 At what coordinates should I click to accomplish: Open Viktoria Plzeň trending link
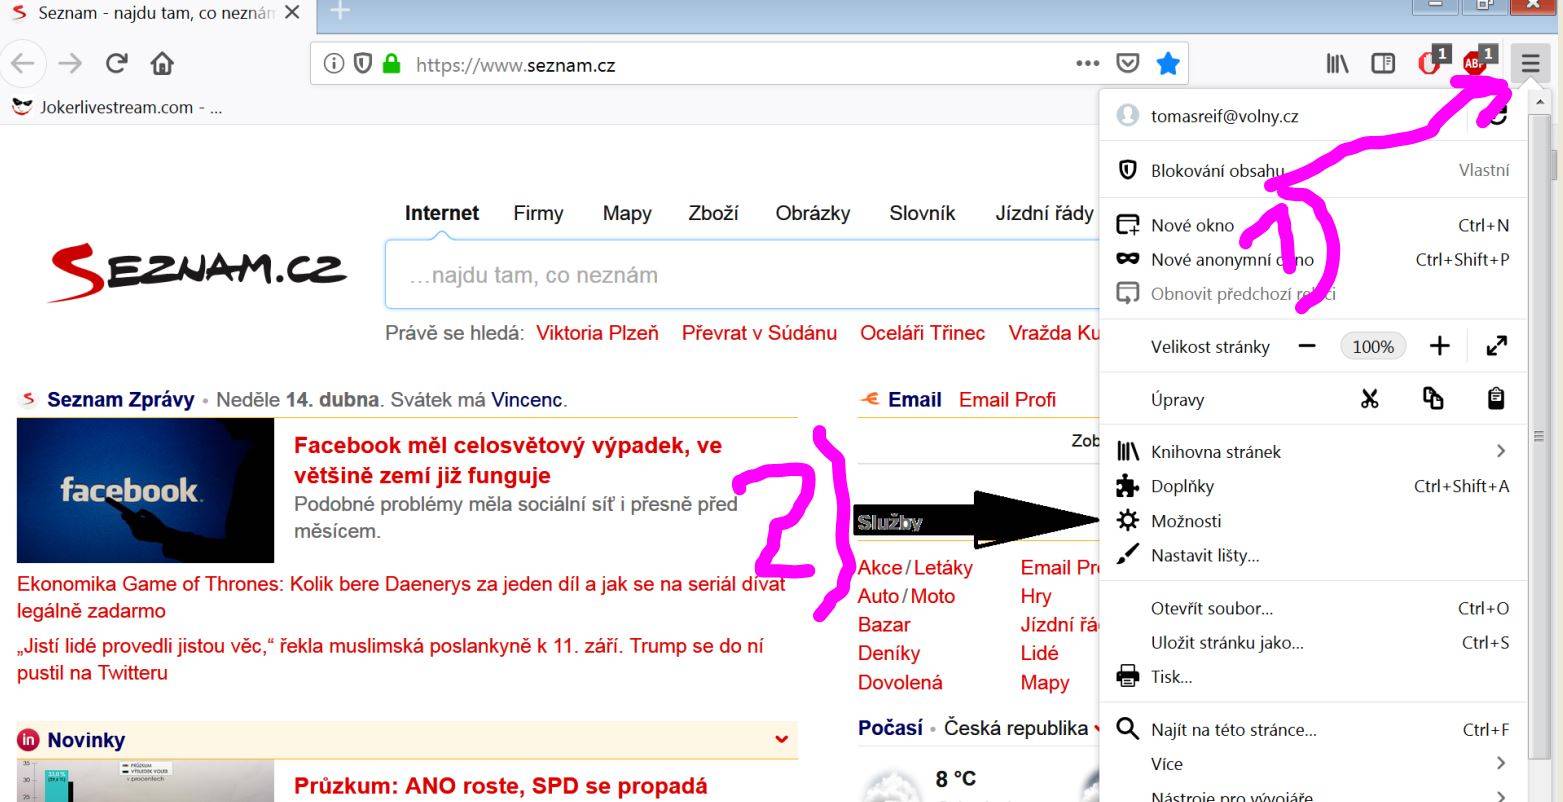(597, 333)
